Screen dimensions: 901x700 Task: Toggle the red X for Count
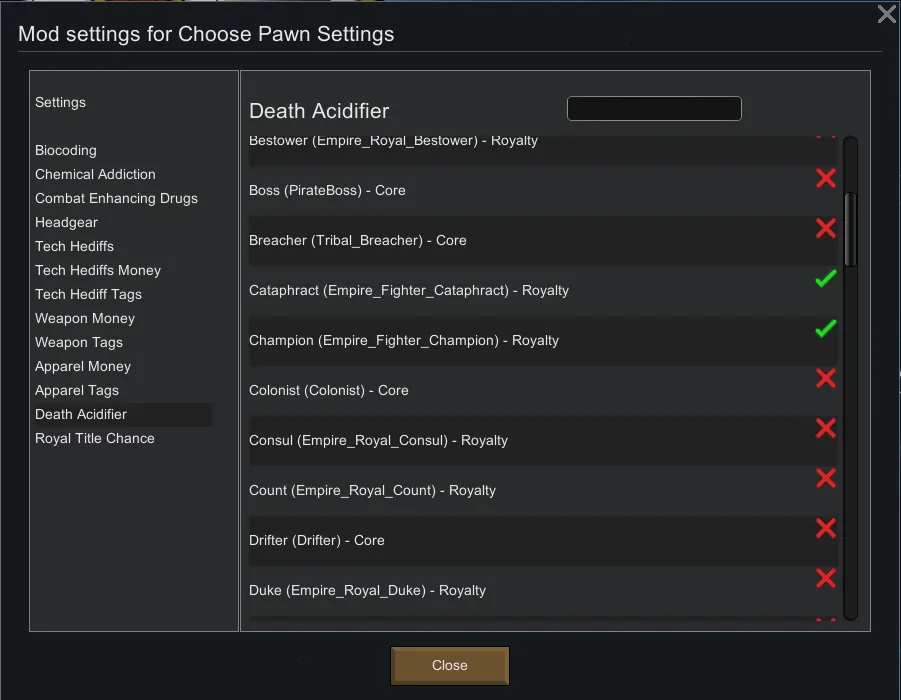pos(825,479)
